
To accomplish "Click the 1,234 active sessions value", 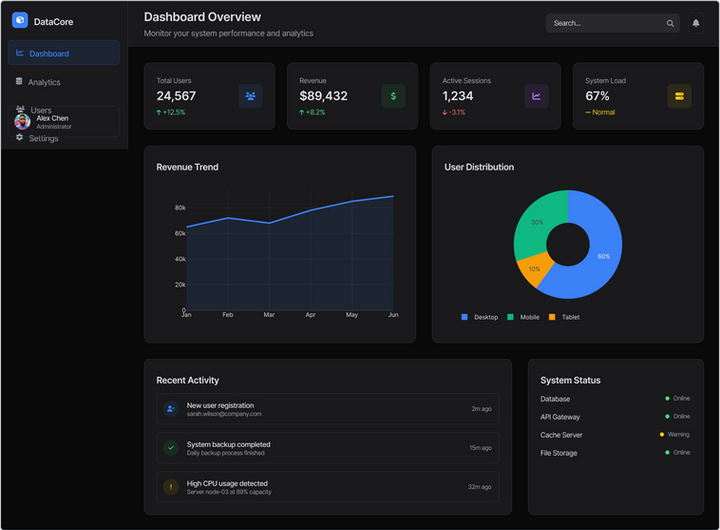I will (457, 96).
